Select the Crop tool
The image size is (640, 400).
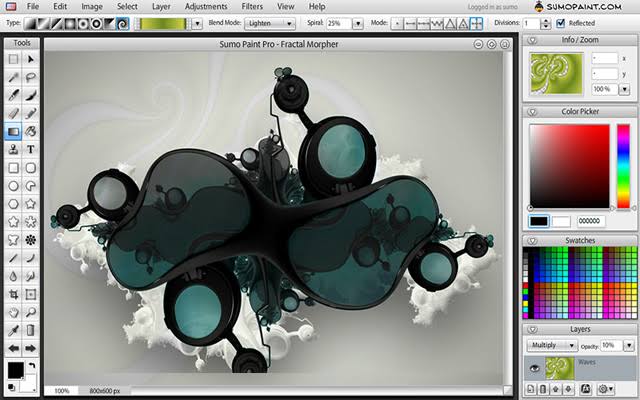tap(13, 294)
